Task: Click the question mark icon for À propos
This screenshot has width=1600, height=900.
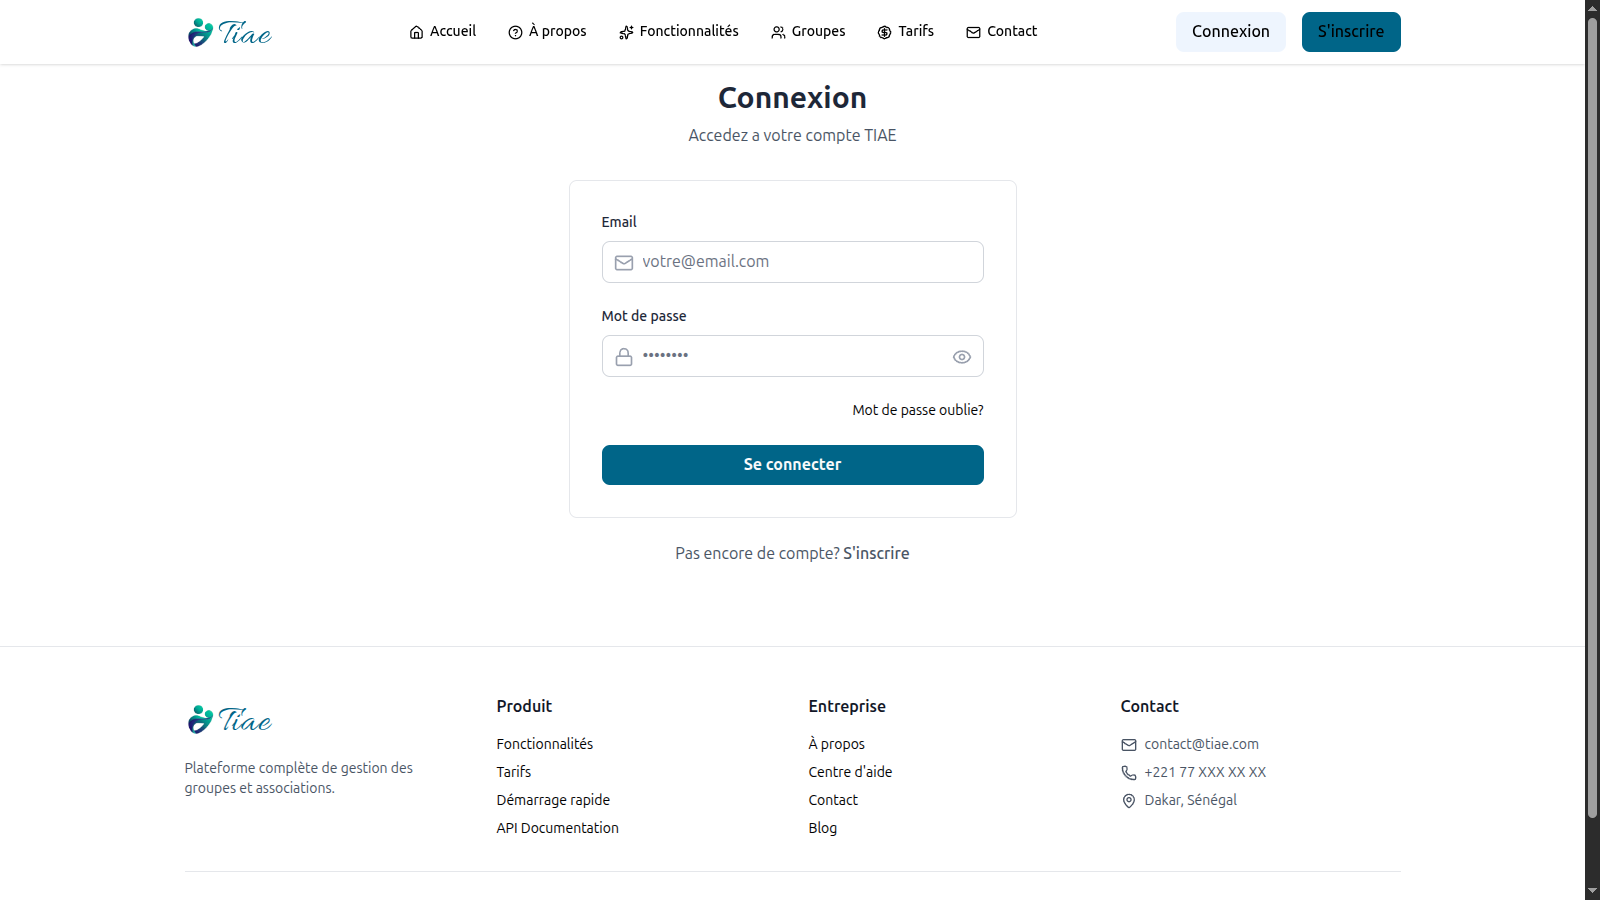Action: click(x=515, y=32)
